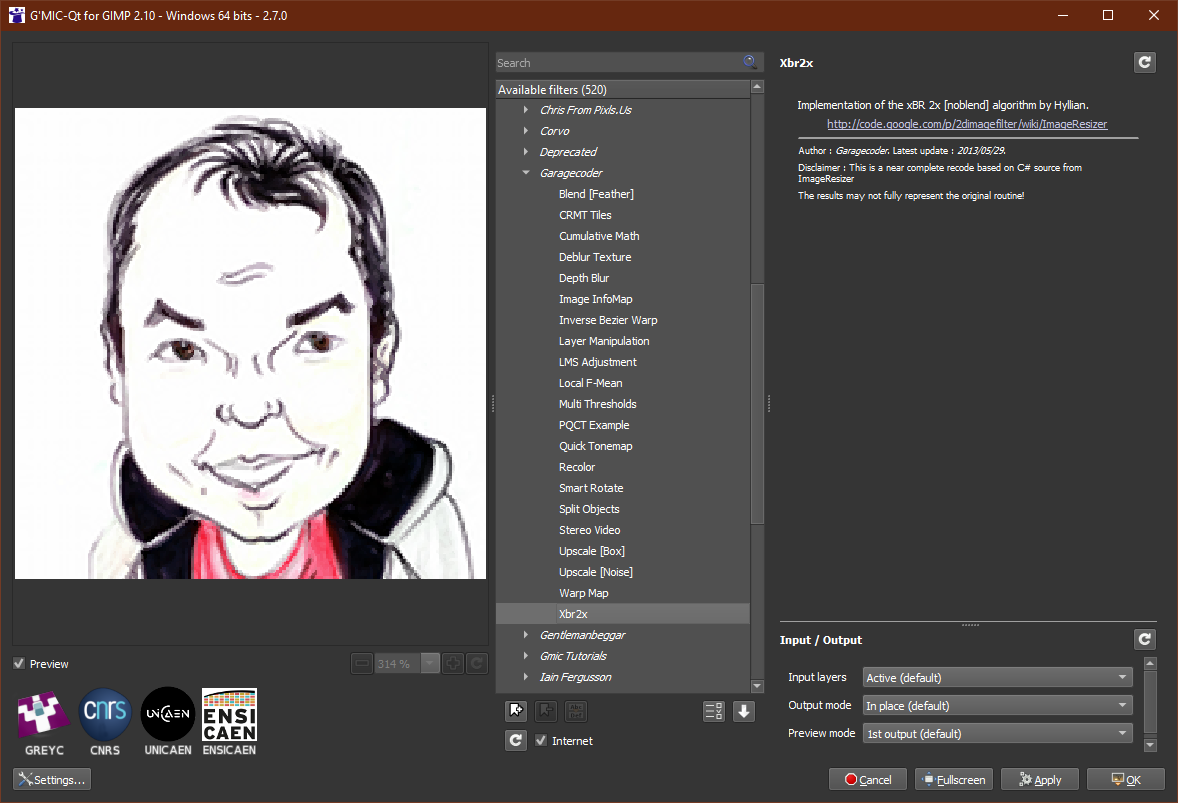Expand the Corvo folder

526,131
